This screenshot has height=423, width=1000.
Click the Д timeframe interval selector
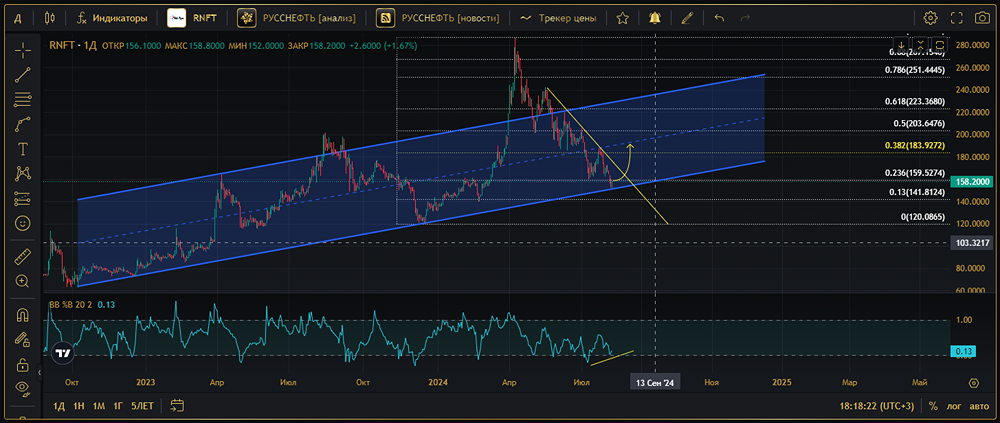tap(17, 18)
